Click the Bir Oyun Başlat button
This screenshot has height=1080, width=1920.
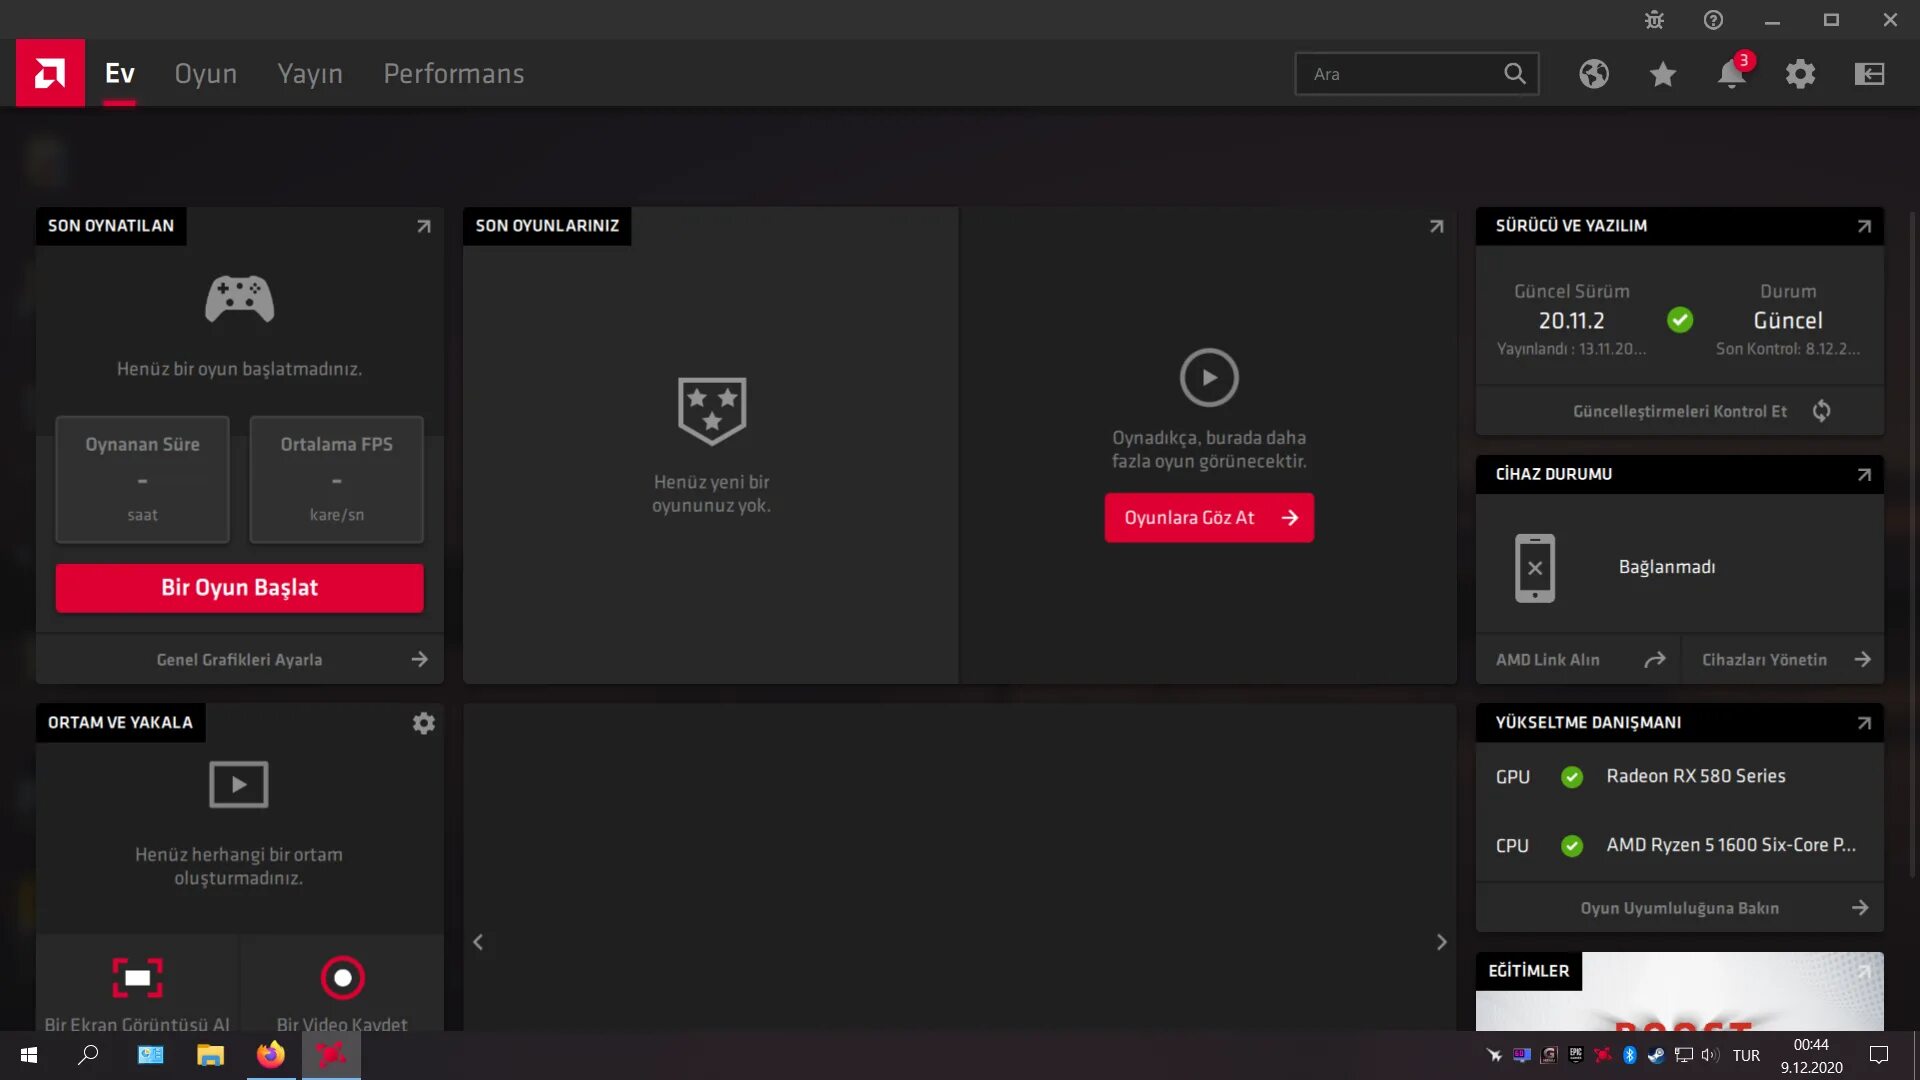240,588
